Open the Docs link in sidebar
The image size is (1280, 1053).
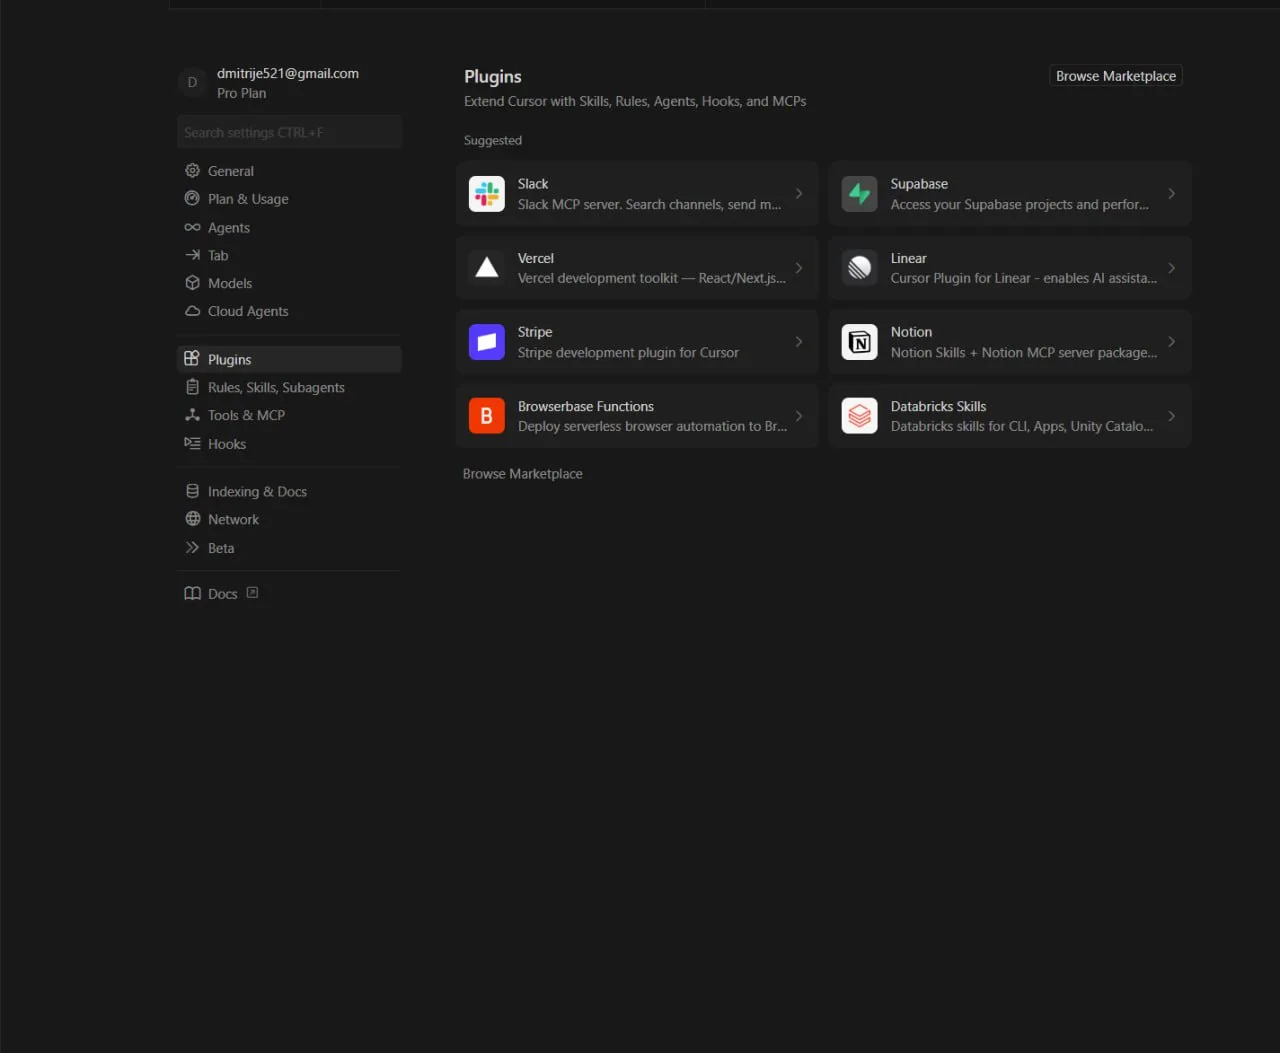tap(289, 593)
